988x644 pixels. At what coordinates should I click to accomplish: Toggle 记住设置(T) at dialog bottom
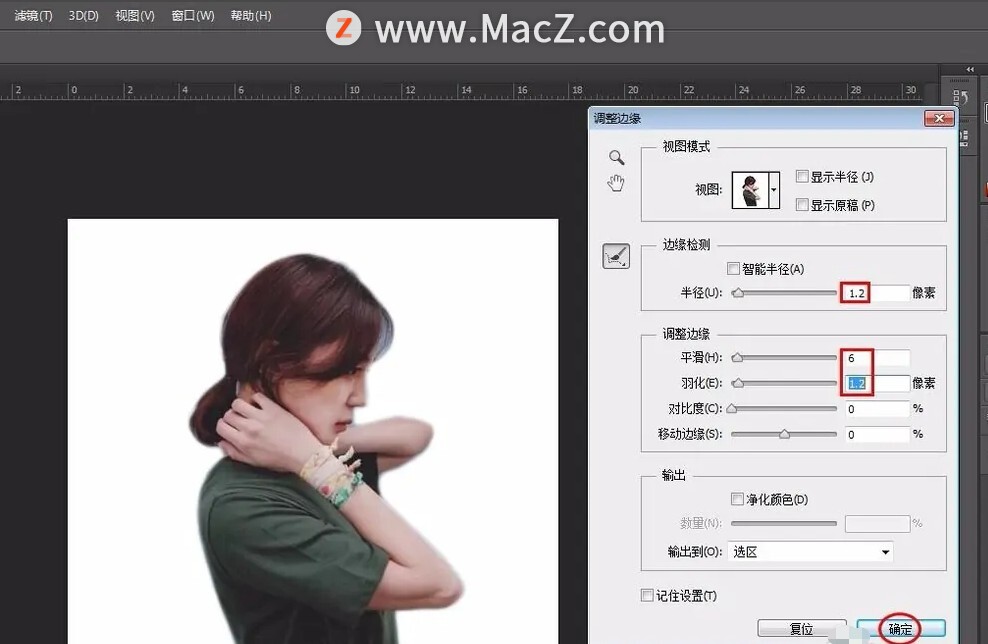pos(647,594)
